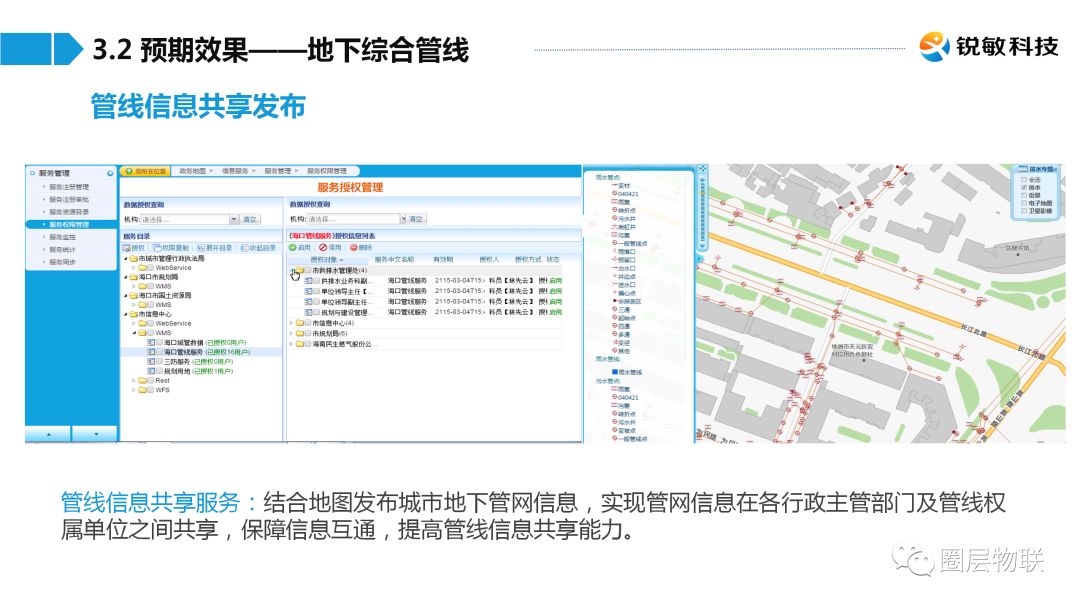Uncheck the 排水 layer checkbox
Image resolution: width=1080 pixels, height=608 pixels.
tap(1024, 187)
